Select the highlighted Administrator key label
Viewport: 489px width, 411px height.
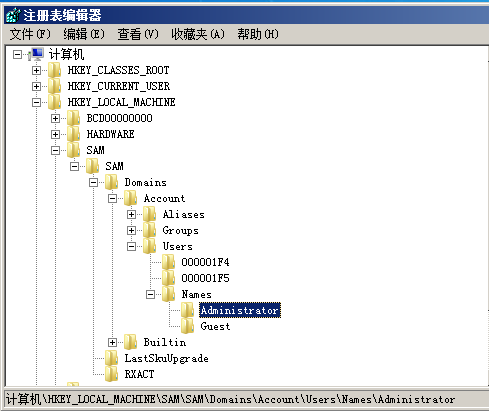(x=240, y=310)
